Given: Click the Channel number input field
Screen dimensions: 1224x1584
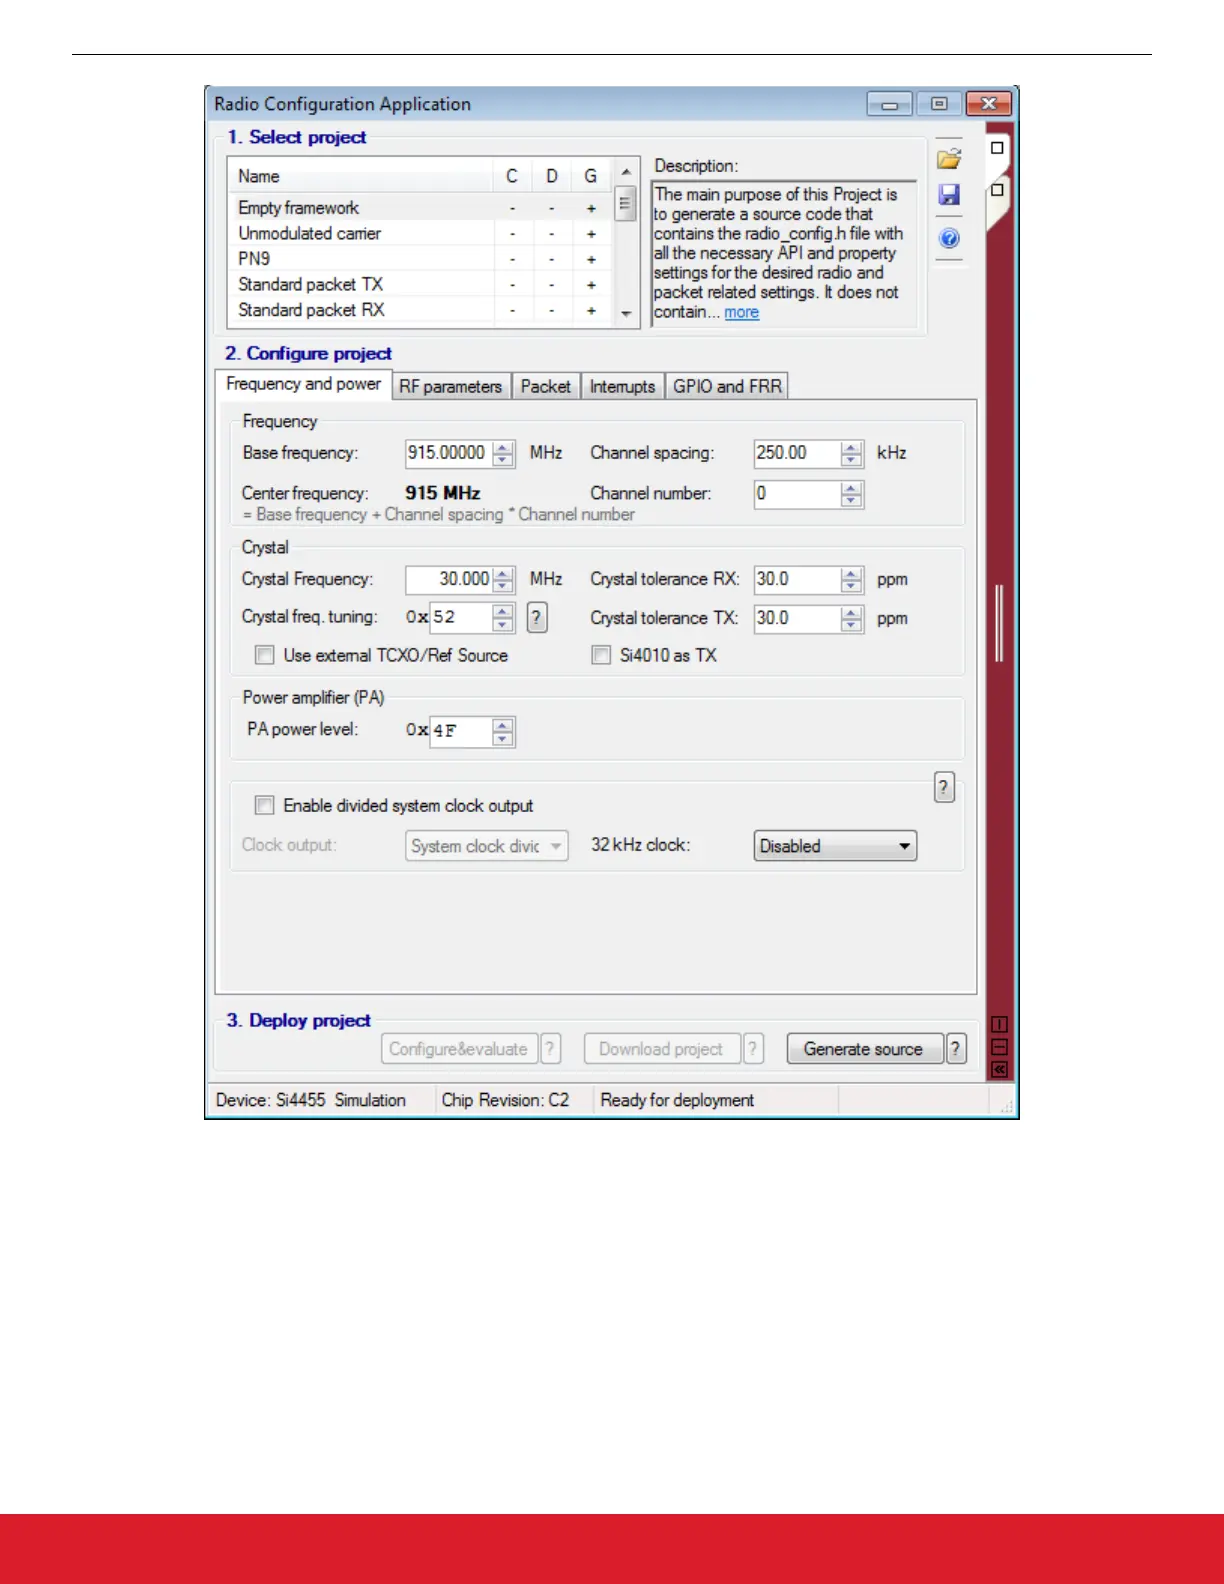Looking at the screenshot, I should [x=797, y=494].
